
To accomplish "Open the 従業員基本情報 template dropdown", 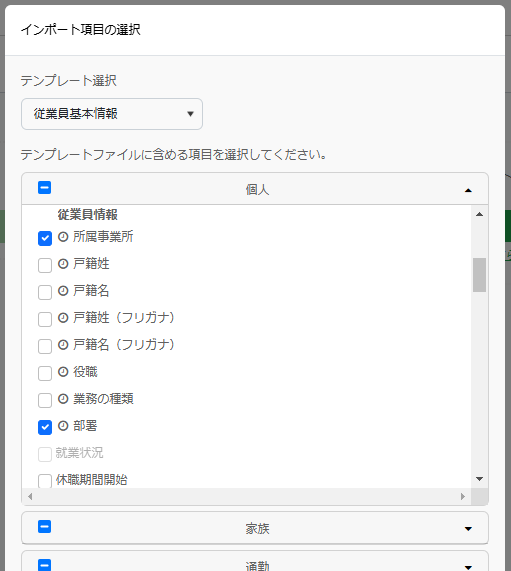I will 112,114.
